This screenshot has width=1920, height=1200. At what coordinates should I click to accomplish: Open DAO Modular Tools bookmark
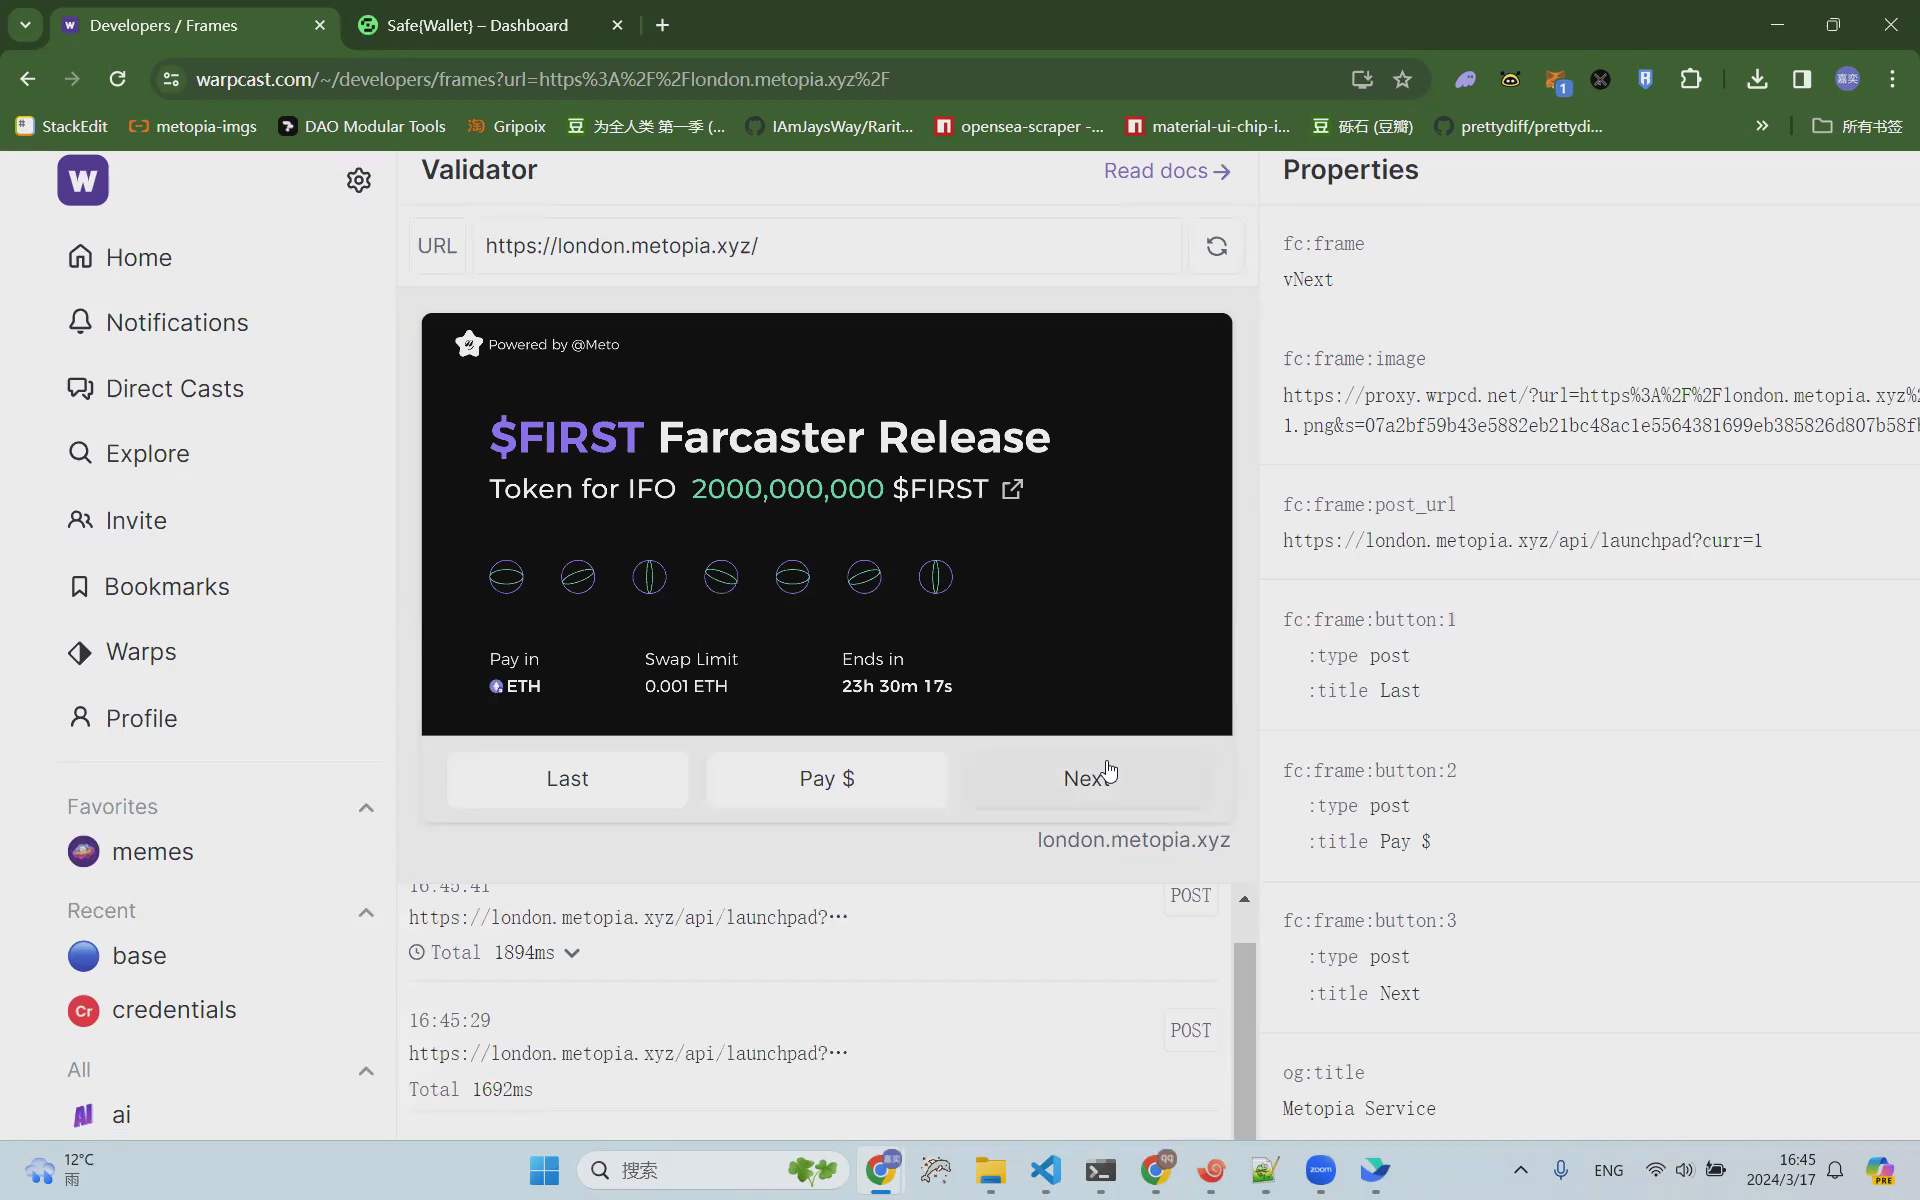(362, 126)
